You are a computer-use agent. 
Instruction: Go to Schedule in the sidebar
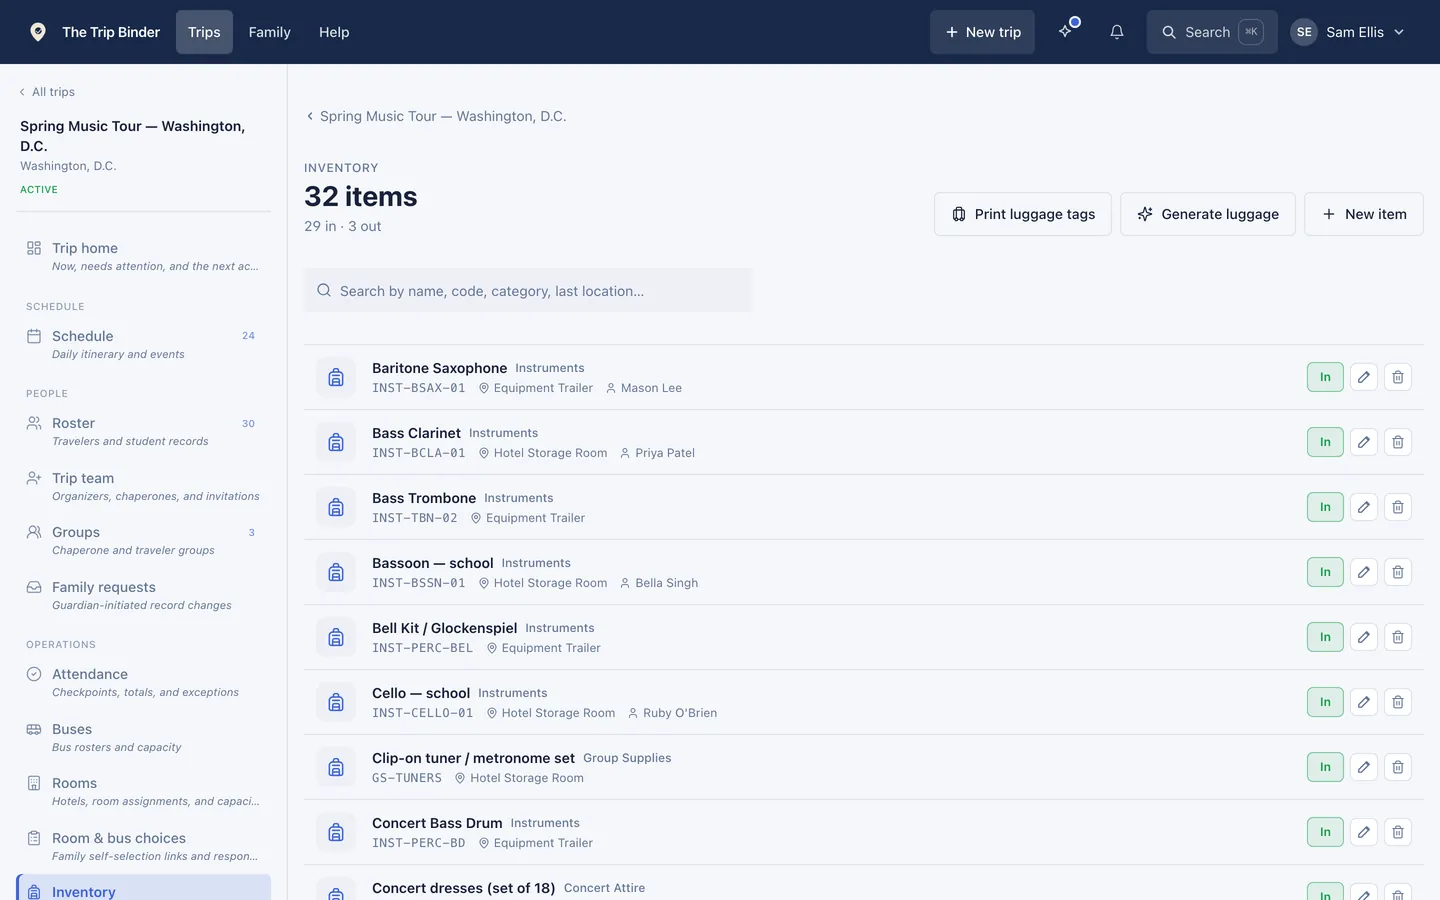tap(143, 344)
